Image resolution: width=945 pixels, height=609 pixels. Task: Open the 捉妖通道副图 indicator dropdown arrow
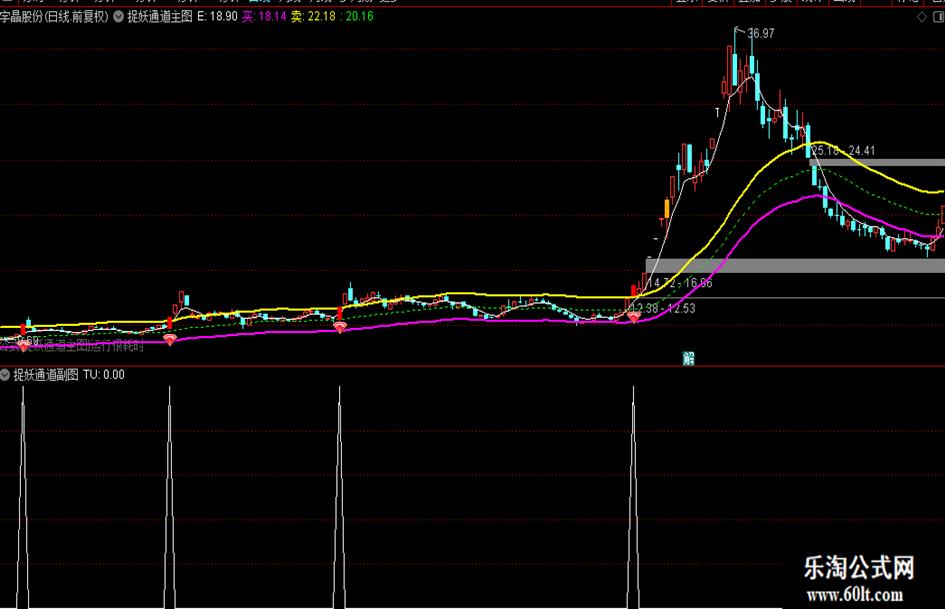tap(5, 375)
